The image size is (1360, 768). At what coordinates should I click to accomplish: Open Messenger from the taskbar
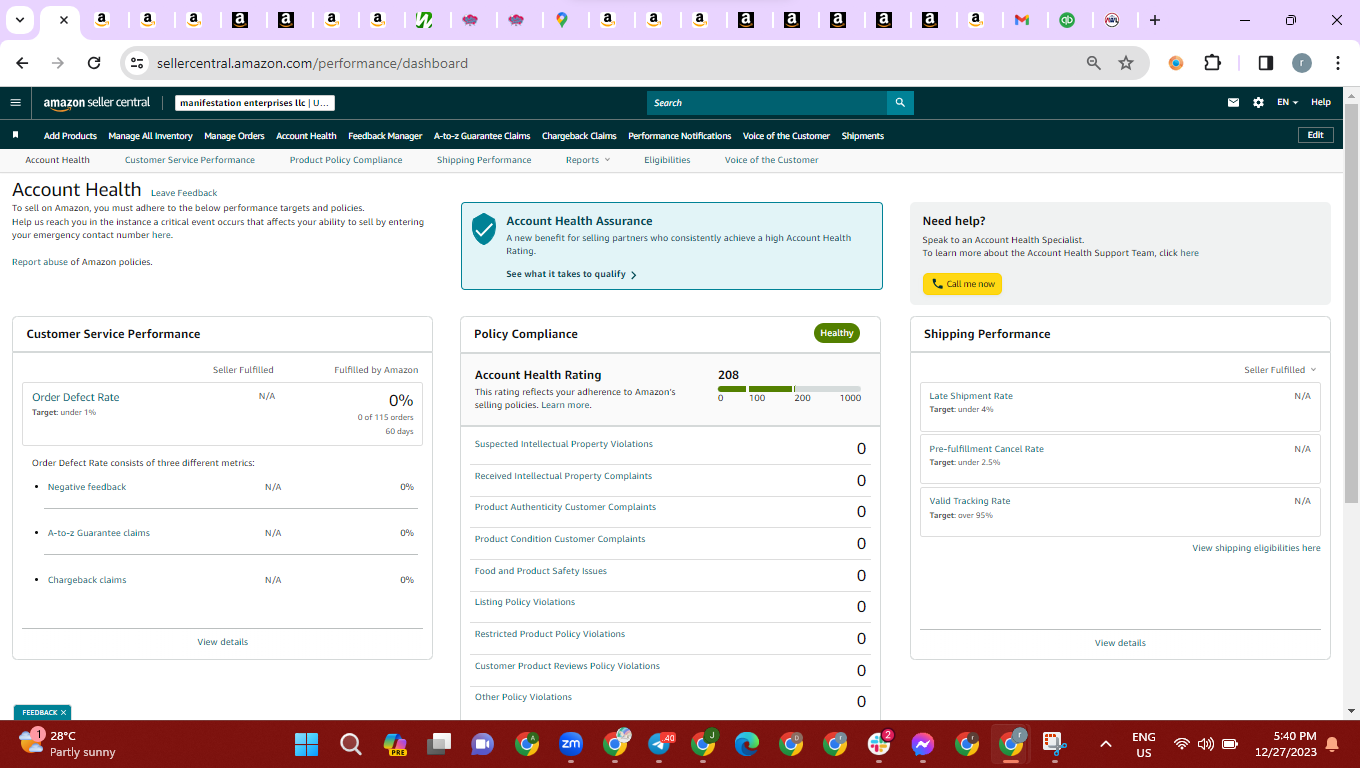click(x=923, y=744)
